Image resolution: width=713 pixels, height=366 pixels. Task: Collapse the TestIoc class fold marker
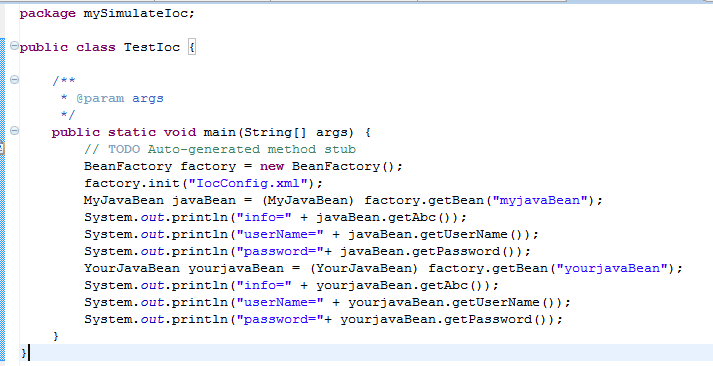(x=14, y=46)
